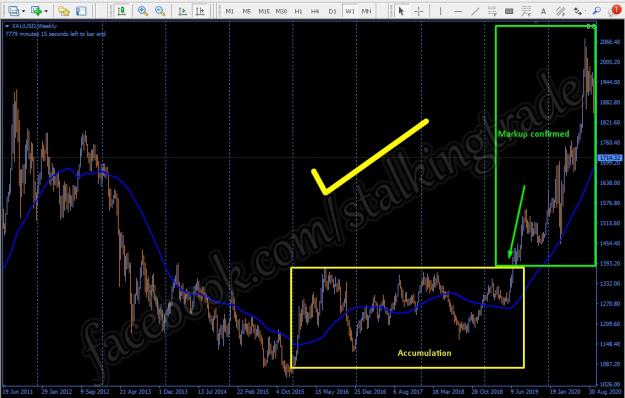The width and height of the screenshot is (625, 398).
Task: Select the W1 weekly timeframe
Action: point(350,11)
